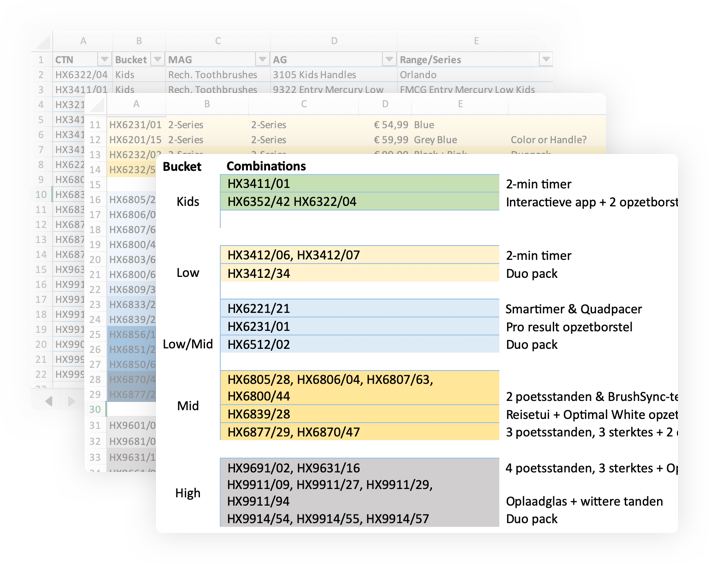This screenshot has width=709, height=564.
Task: Click next sheet arrow in back spreadsheet
Action: click(x=71, y=401)
